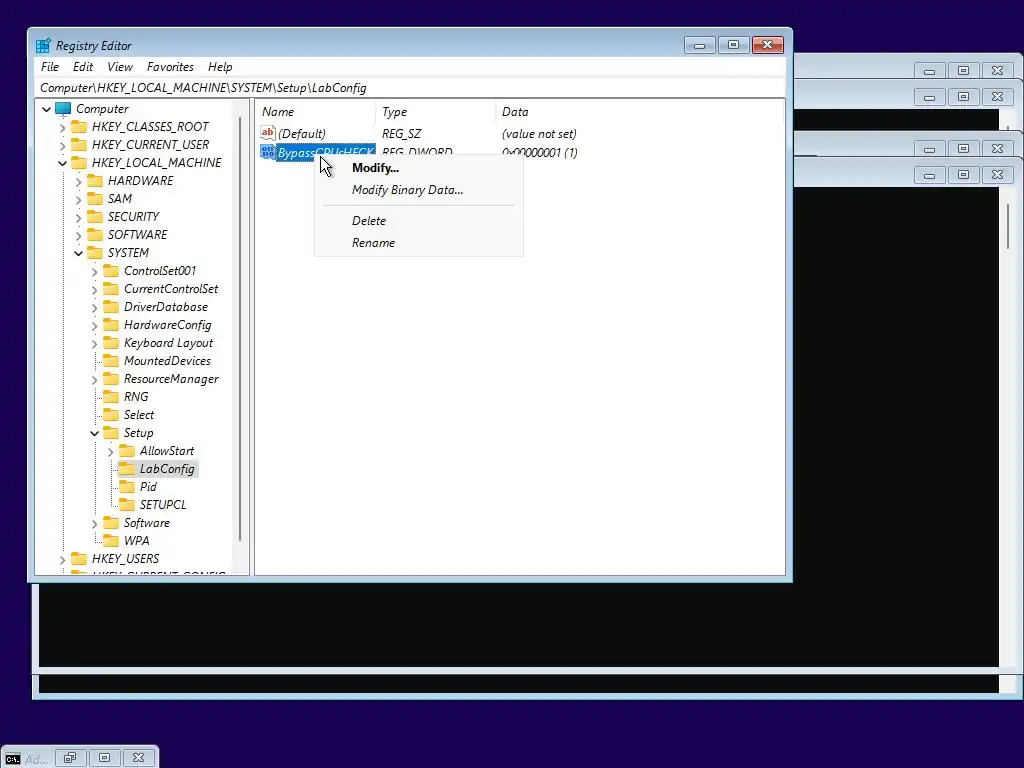
Task: Expand HKEY_CURRENT_USER node
Action: click(x=63, y=145)
